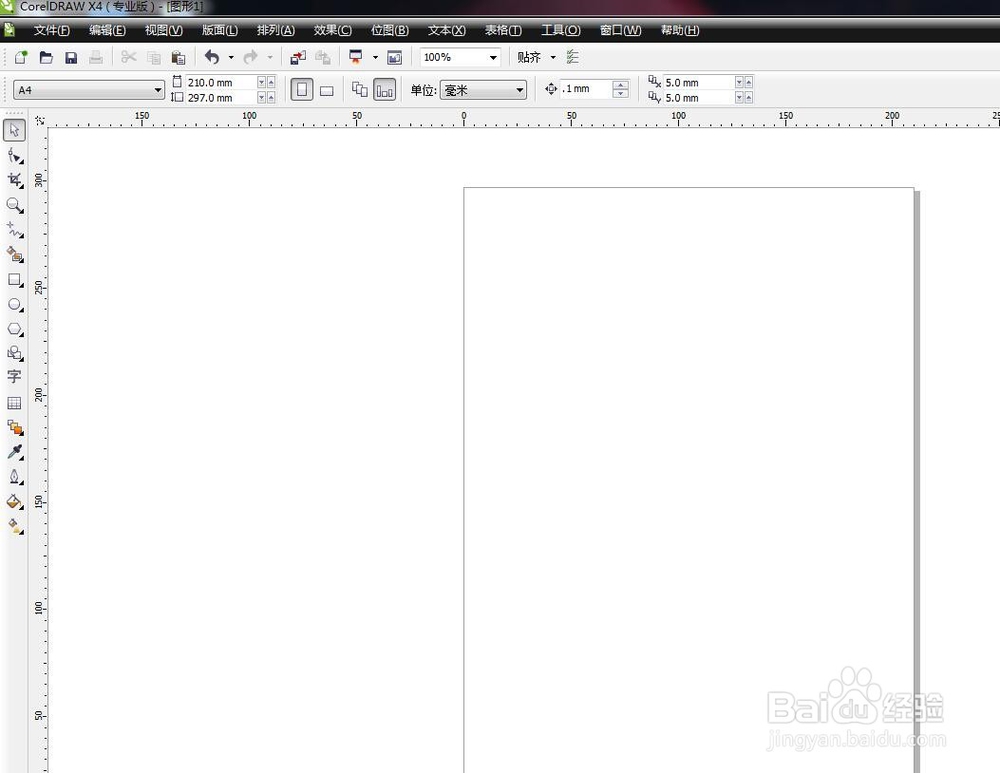Image resolution: width=1000 pixels, height=773 pixels.
Task: Click the Copy icon
Action: [x=154, y=57]
